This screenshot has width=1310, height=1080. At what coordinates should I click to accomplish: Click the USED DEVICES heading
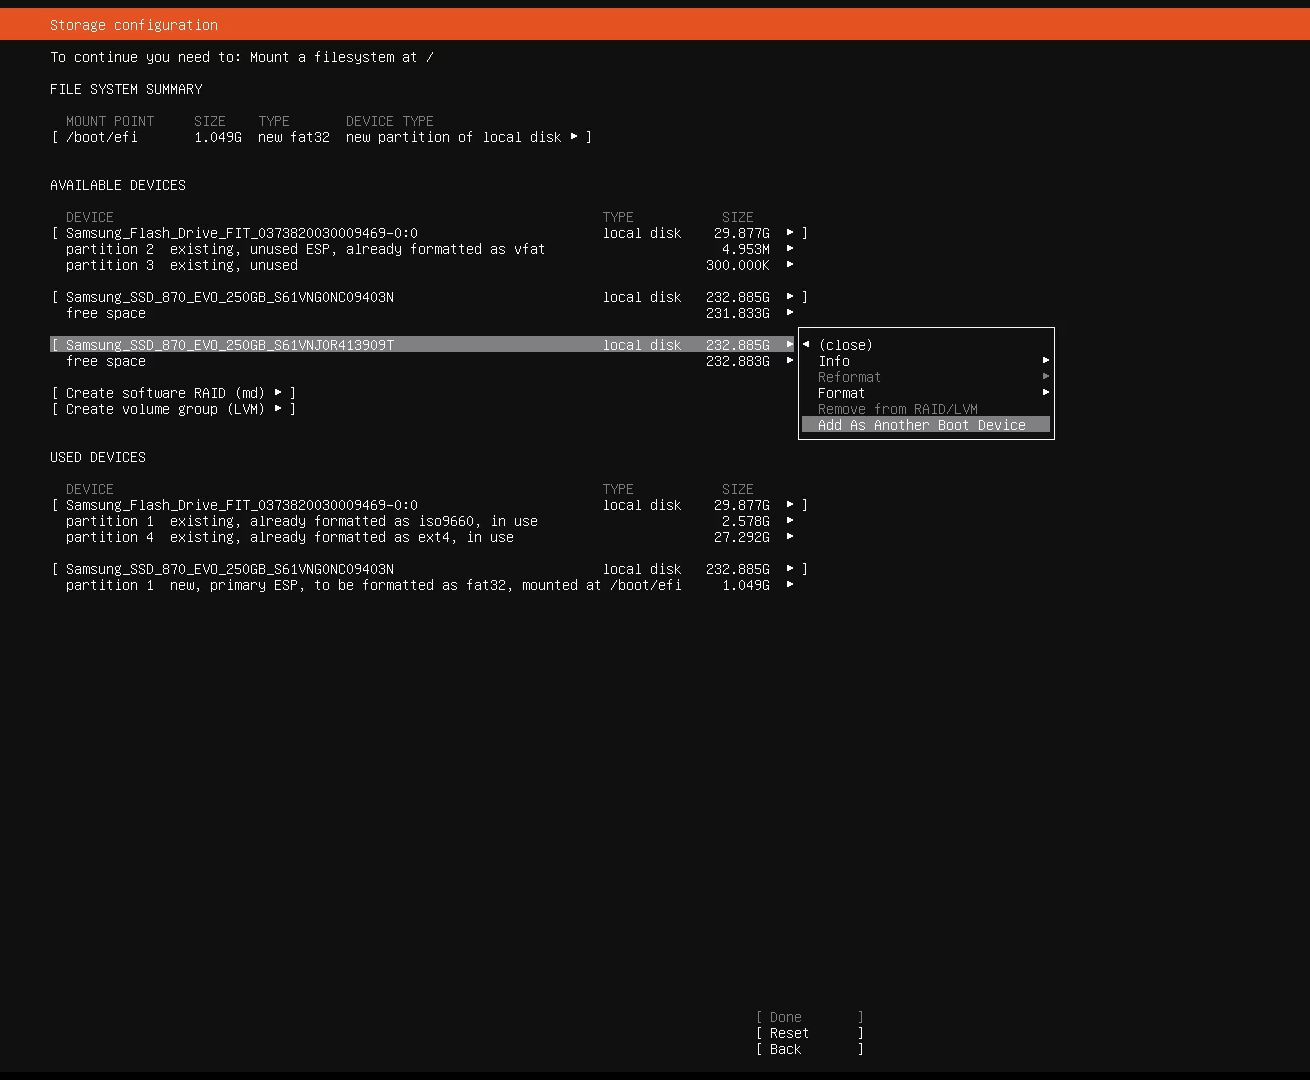click(98, 457)
